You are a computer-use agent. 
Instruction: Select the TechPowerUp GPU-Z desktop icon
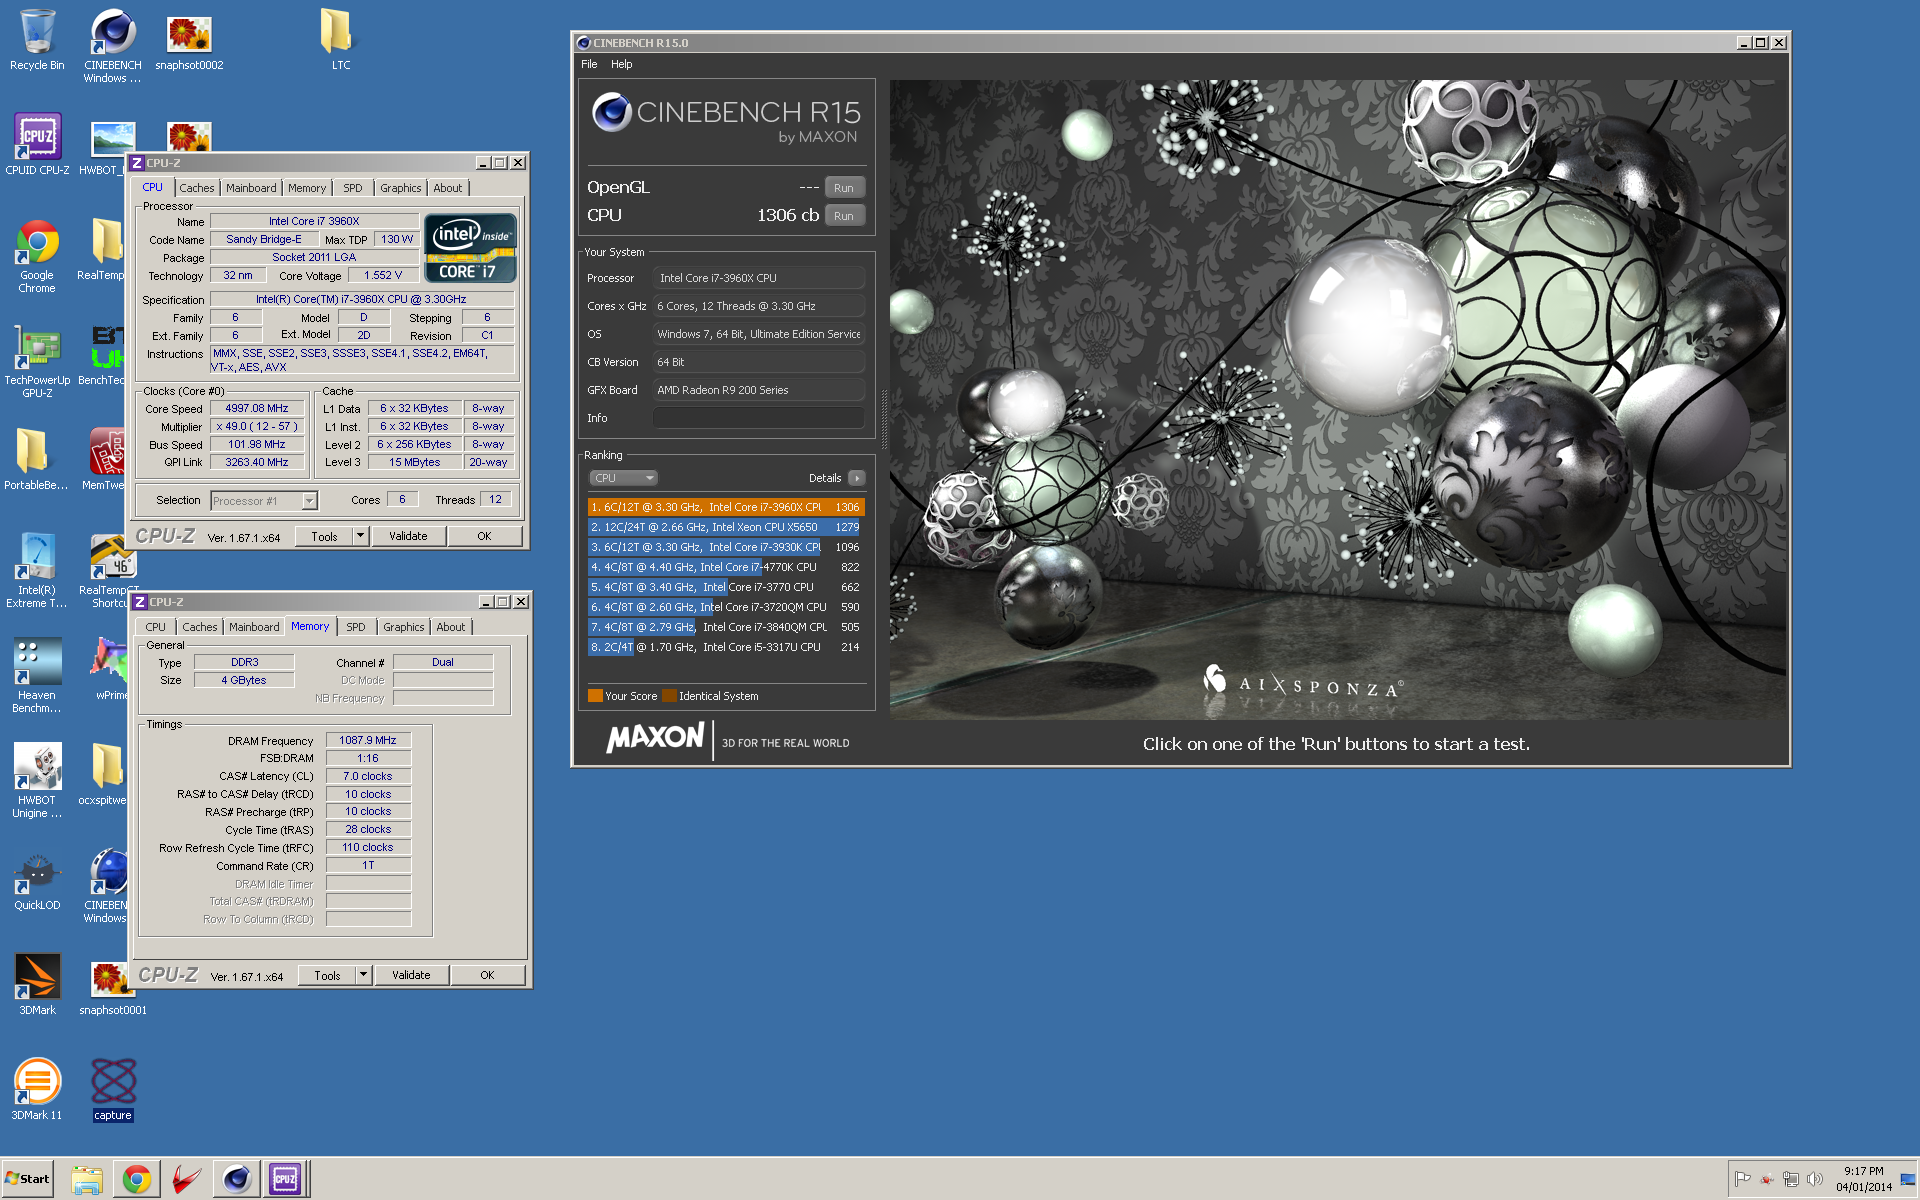pos(37,362)
